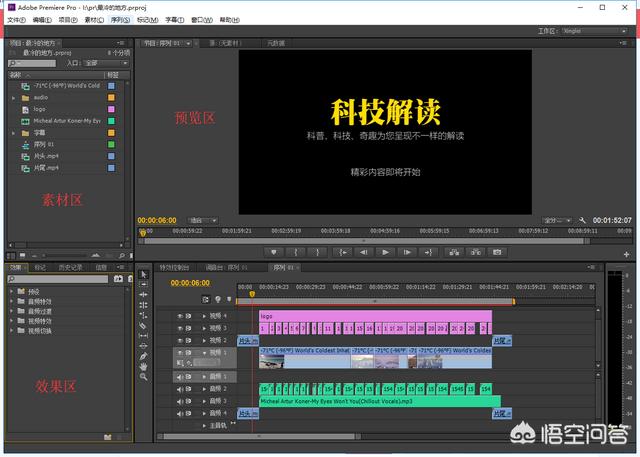Open the 字幕 menu
Image resolution: width=640 pixels, height=457 pixels.
coord(175,20)
